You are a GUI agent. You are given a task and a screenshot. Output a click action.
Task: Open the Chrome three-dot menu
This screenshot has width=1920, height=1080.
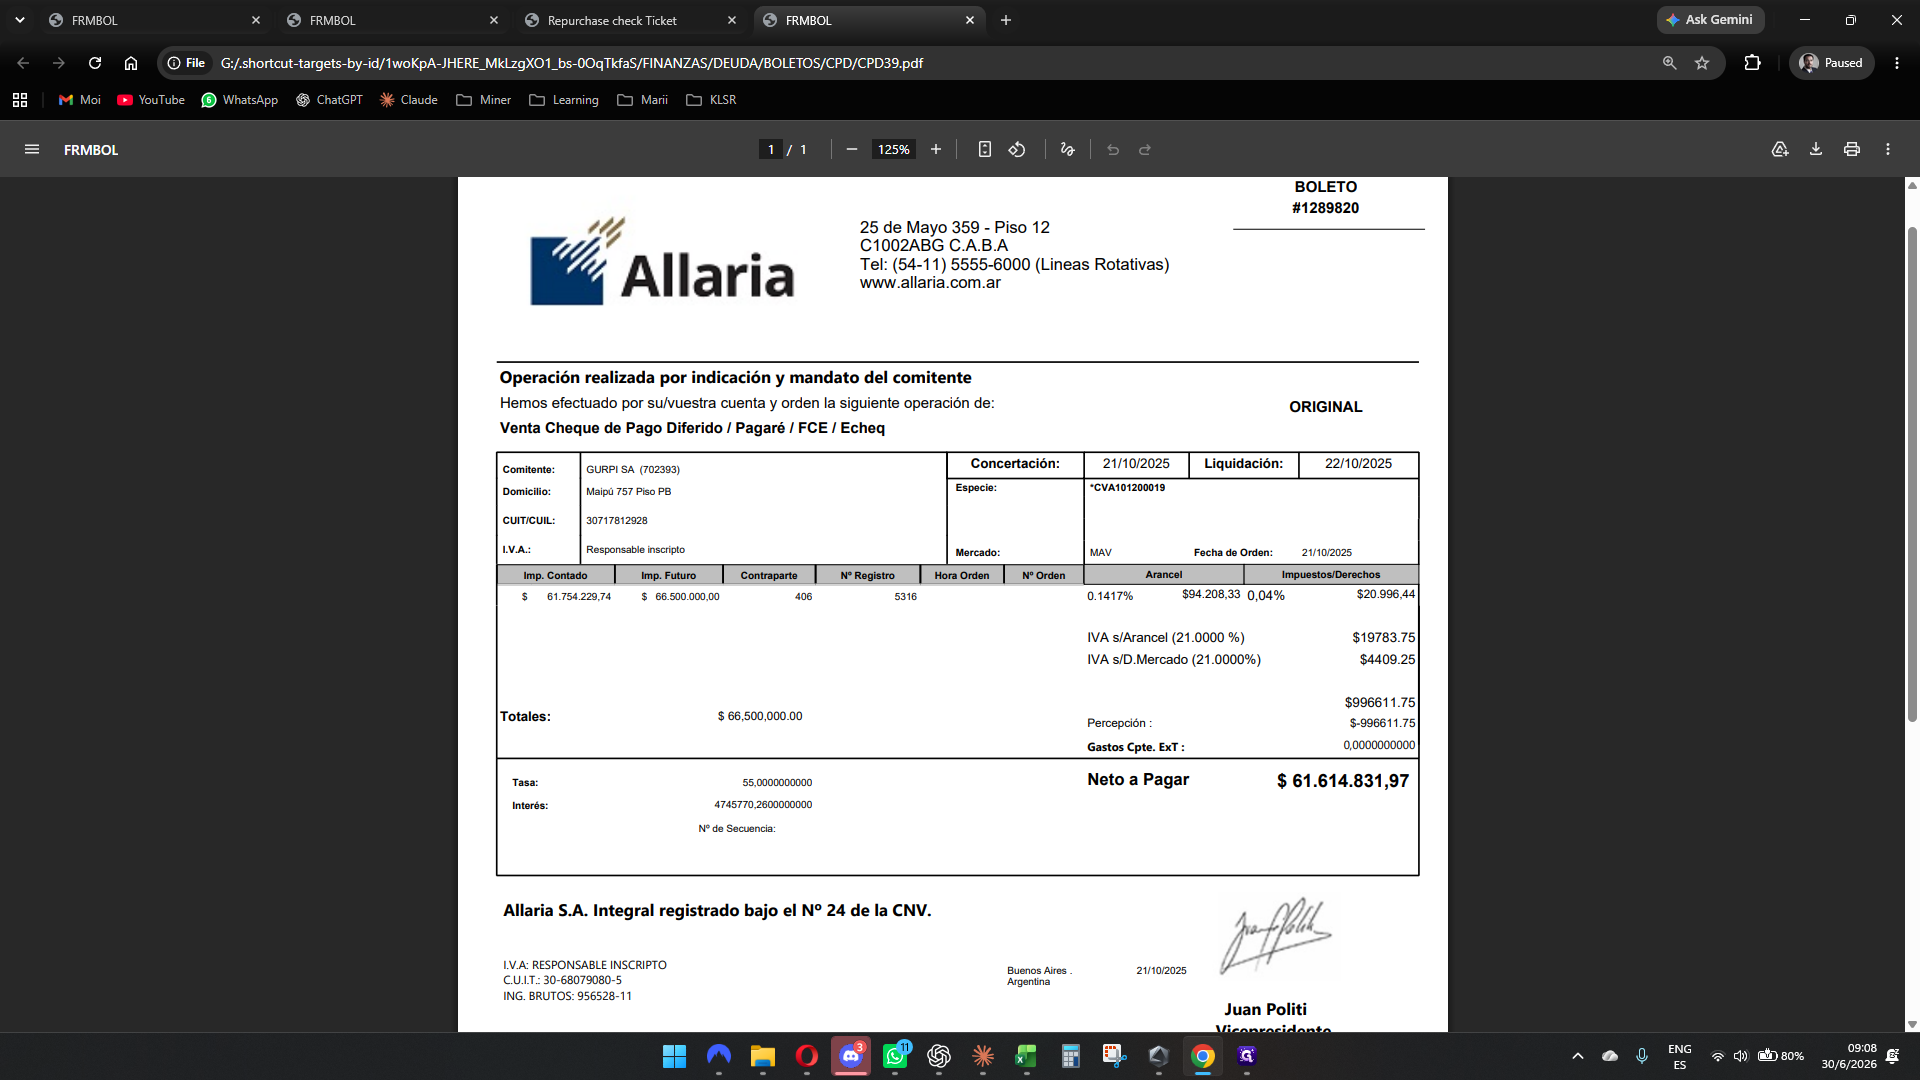coord(1897,63)
